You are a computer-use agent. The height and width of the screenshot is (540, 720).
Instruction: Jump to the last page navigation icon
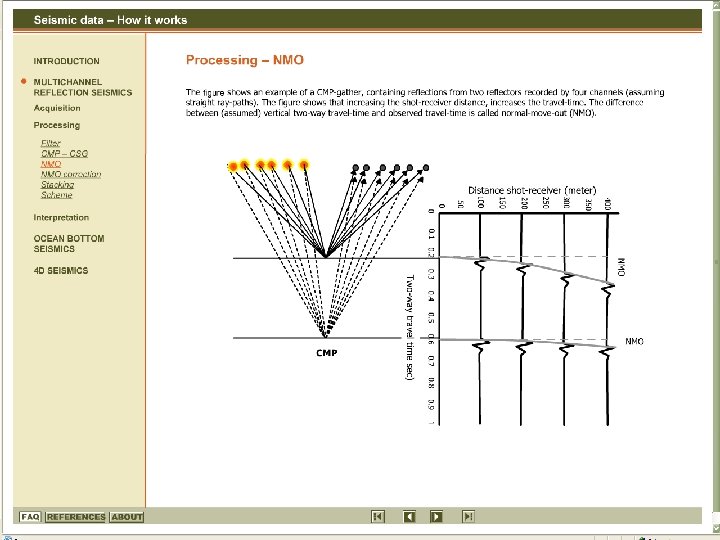click(468, 517)
